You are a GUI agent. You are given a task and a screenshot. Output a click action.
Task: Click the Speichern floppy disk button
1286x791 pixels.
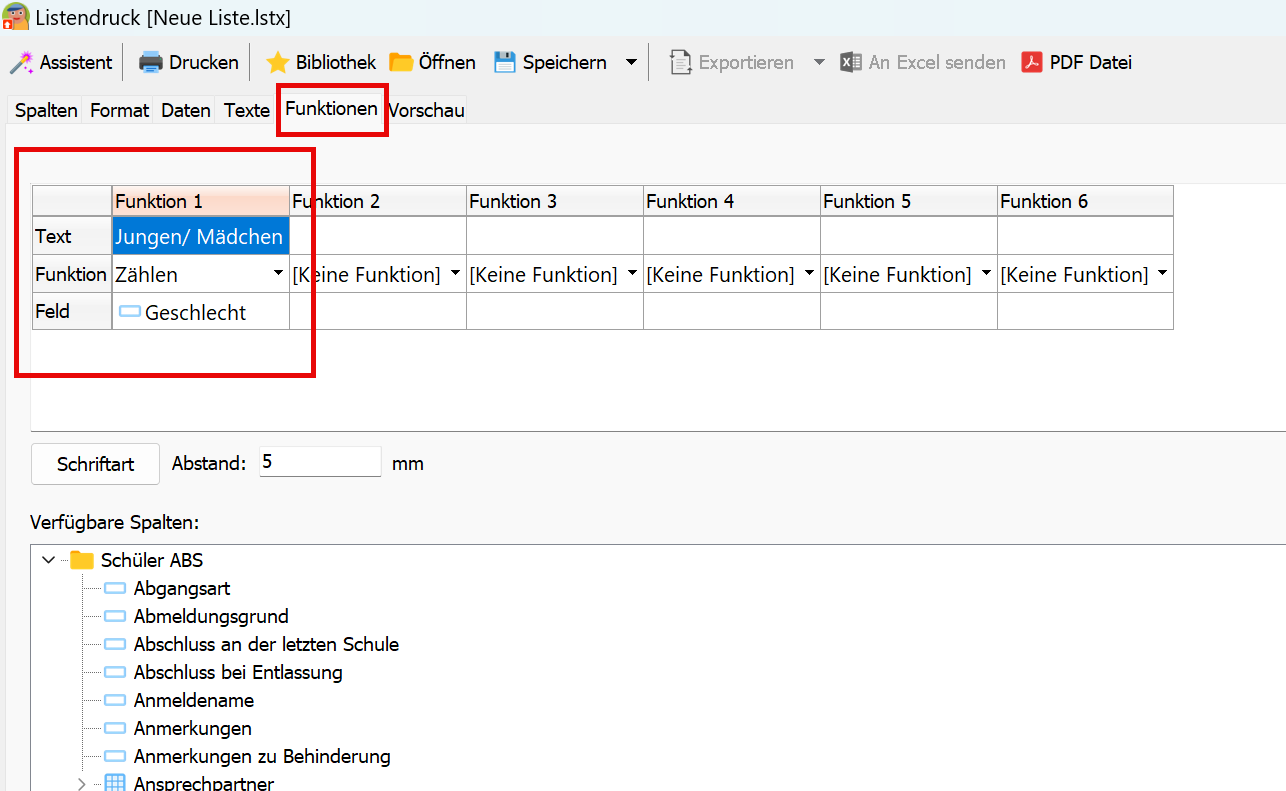point(550,62)
